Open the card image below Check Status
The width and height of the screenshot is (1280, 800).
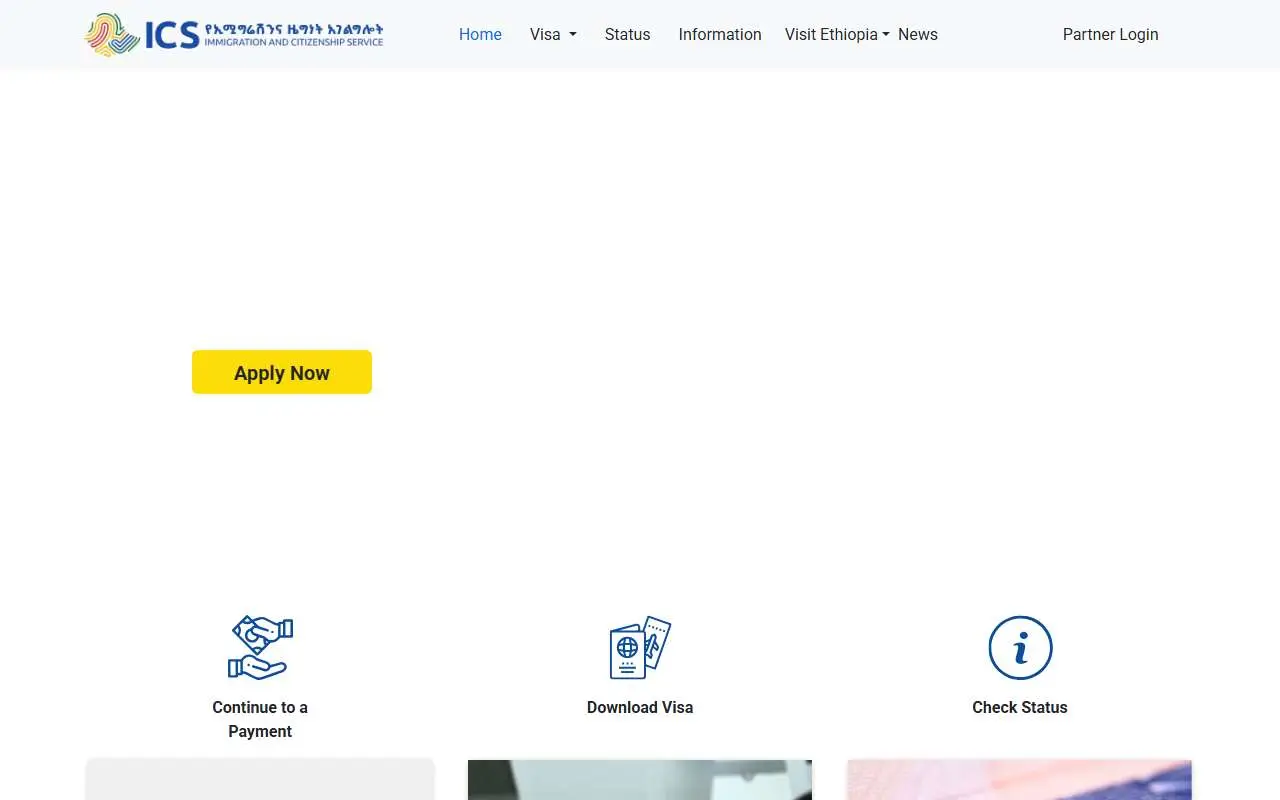tap(1019, 780)
